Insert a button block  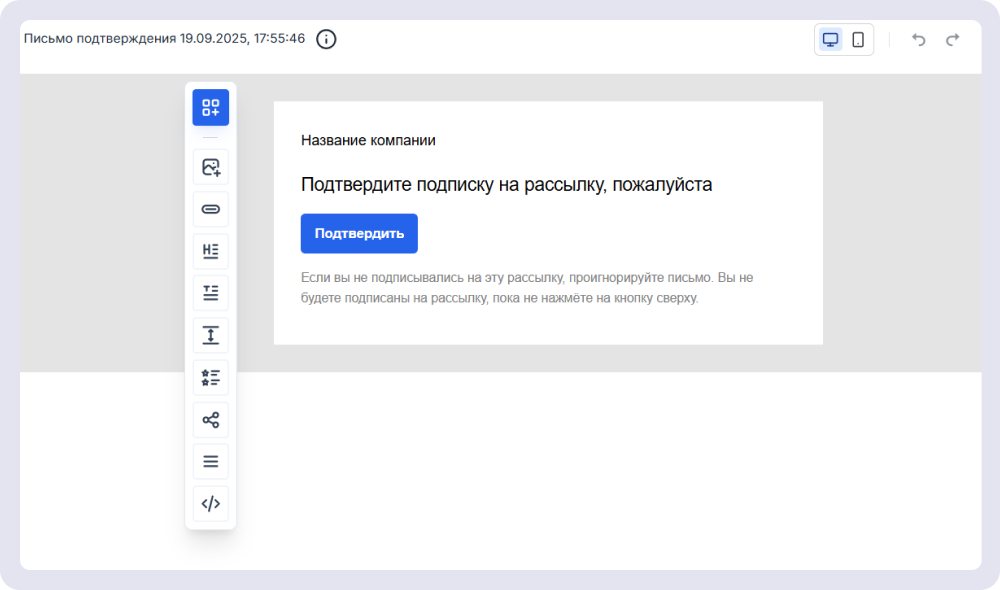210,209
